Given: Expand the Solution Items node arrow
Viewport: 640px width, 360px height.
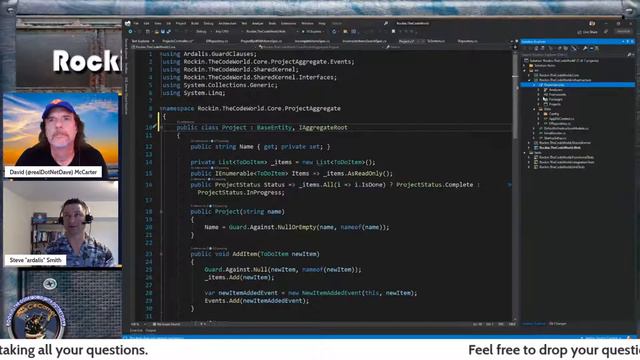Looking at the screenshot, I should pos(524,65).
